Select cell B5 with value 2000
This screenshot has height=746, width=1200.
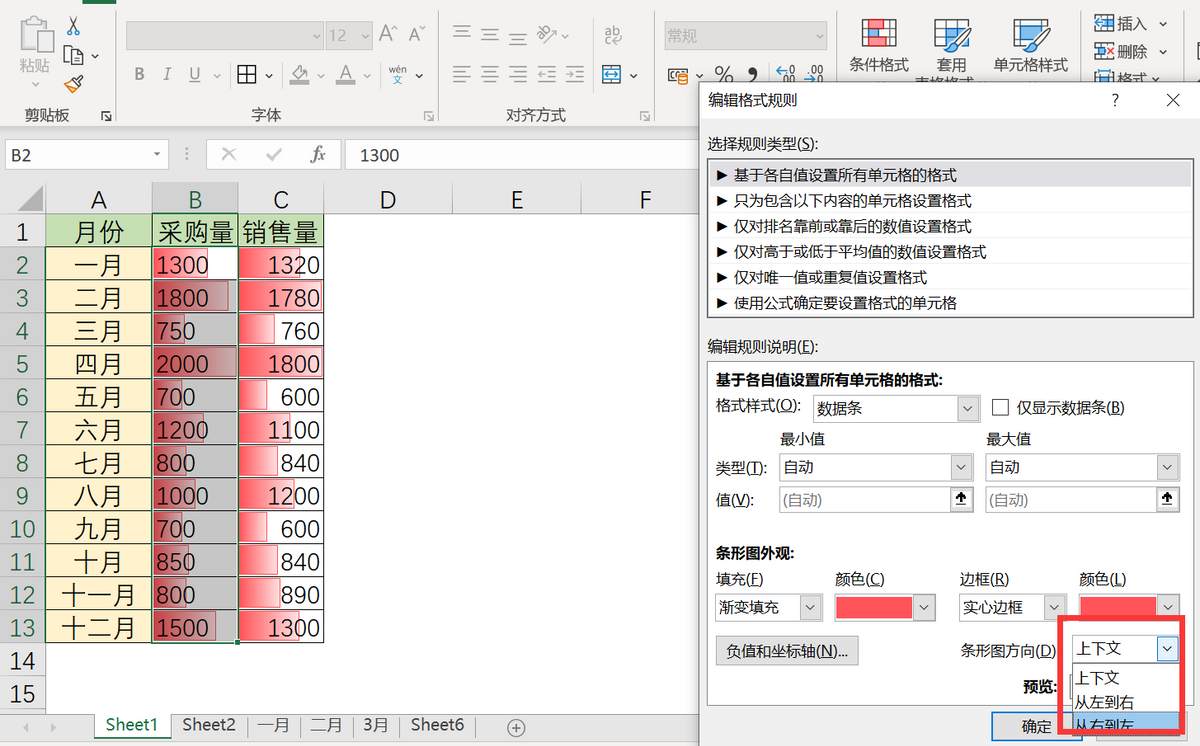[x=195, y=363]
